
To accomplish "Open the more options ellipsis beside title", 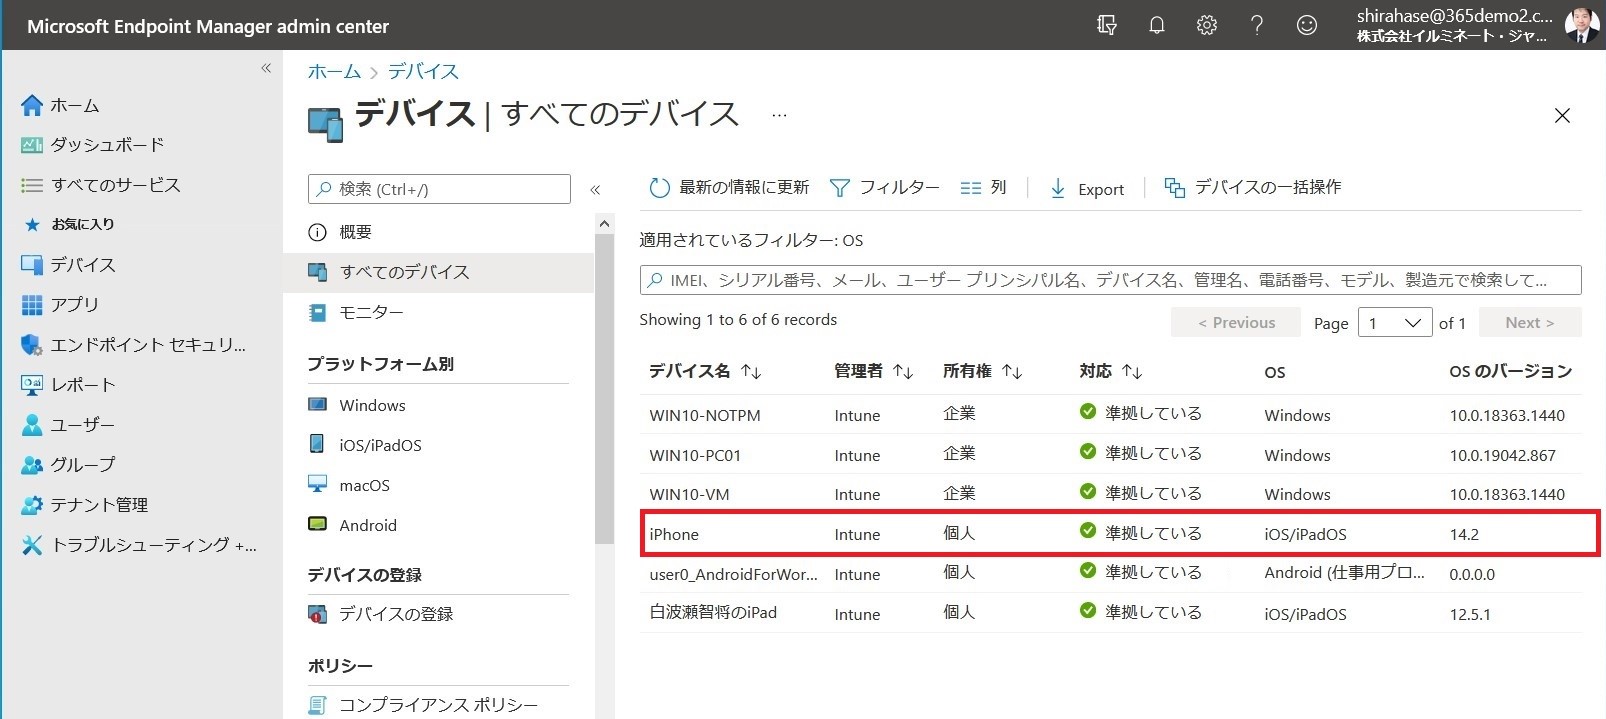I will click(x=779, y=115).
